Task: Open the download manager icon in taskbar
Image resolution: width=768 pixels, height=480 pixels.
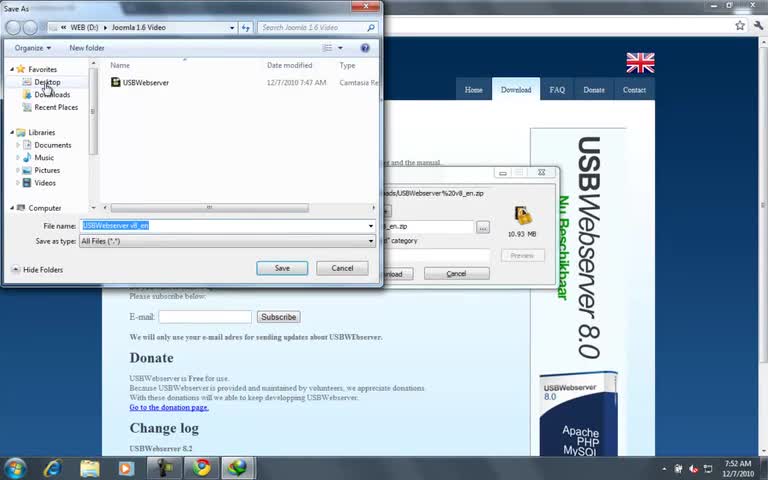Action: 238,468
